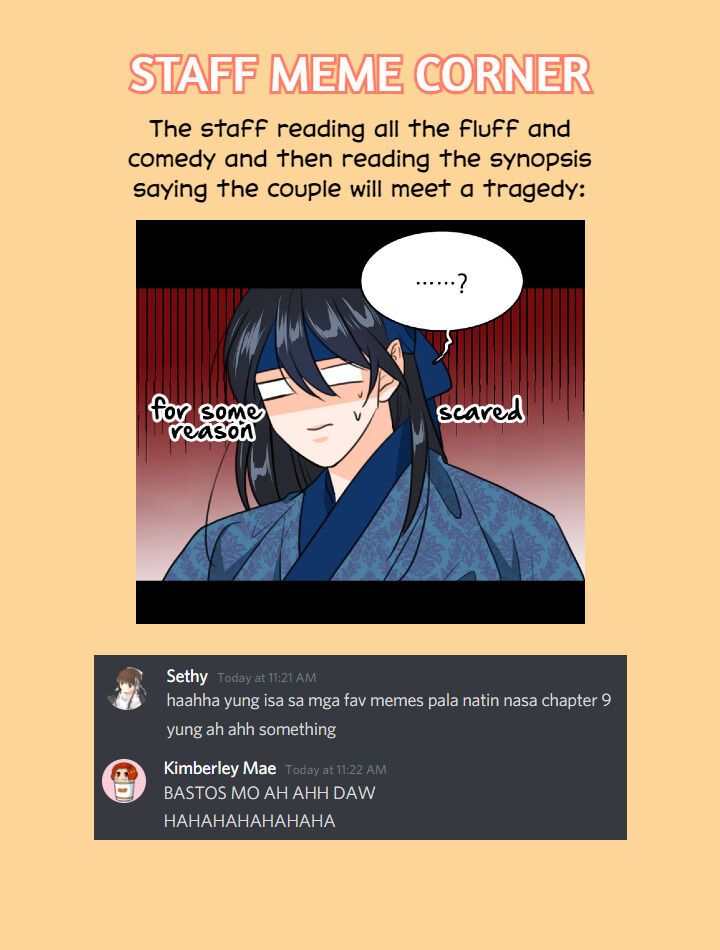Click the 'scared' caption text
The height and width of the screenshot is (950, 720).
pyautogui.click(x=480, y=411)
